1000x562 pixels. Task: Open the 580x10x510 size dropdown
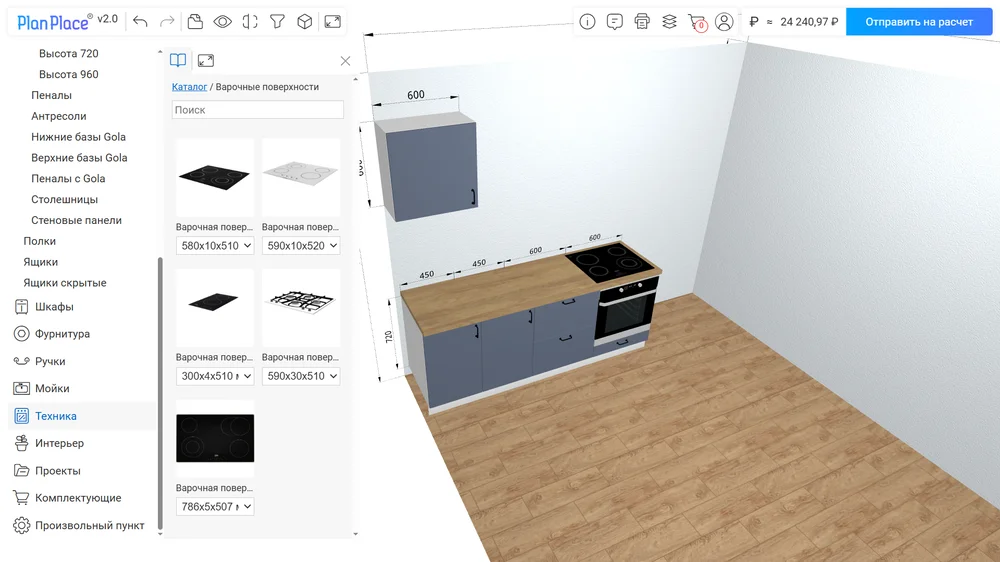pyautogui.click(x=215, y=245)
